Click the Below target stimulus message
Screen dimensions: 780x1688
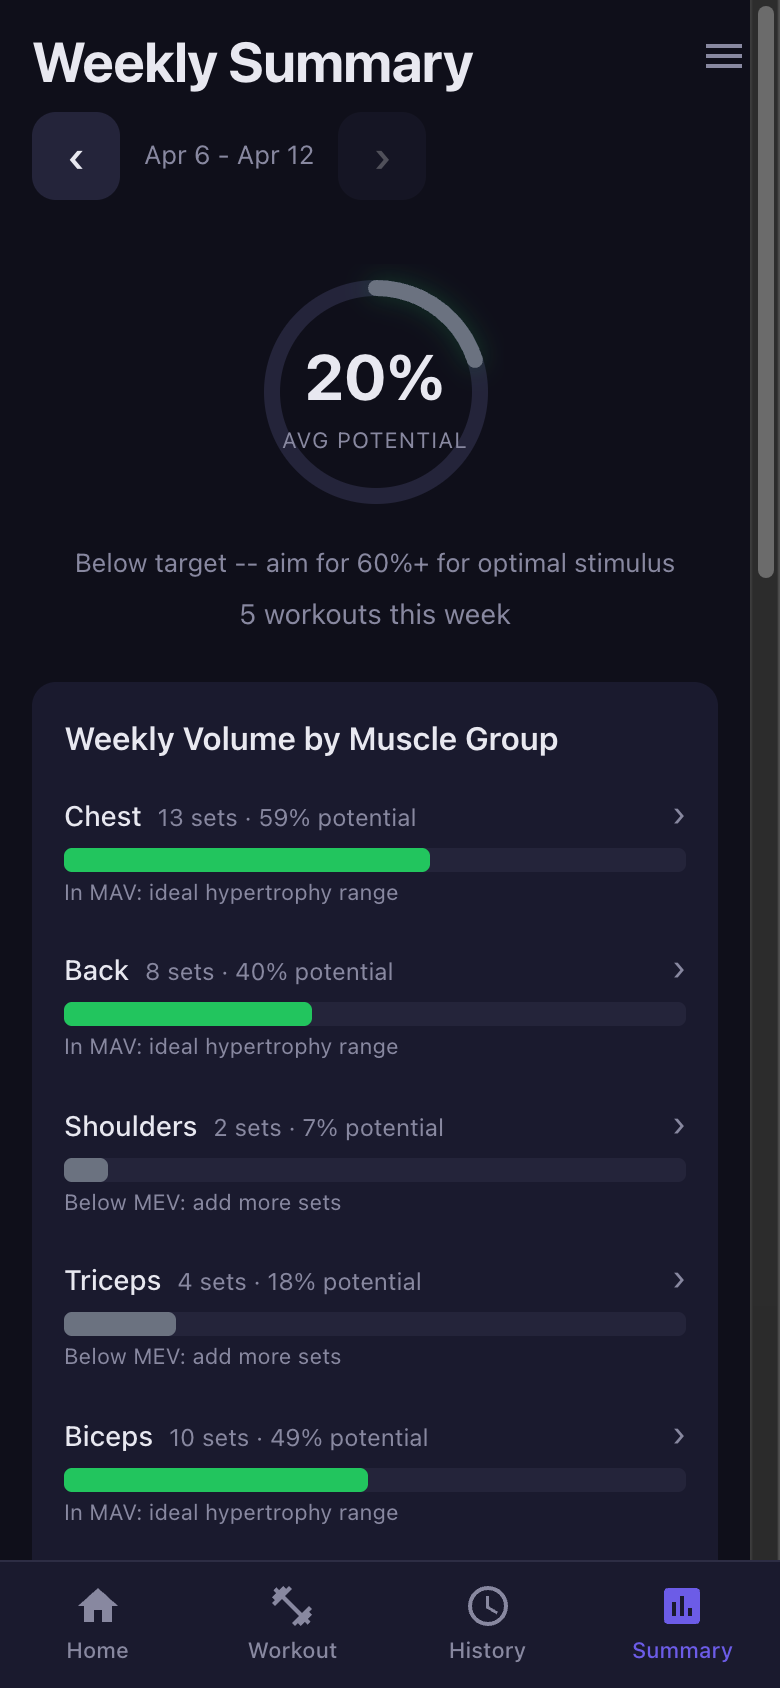[x=374, y=563]
